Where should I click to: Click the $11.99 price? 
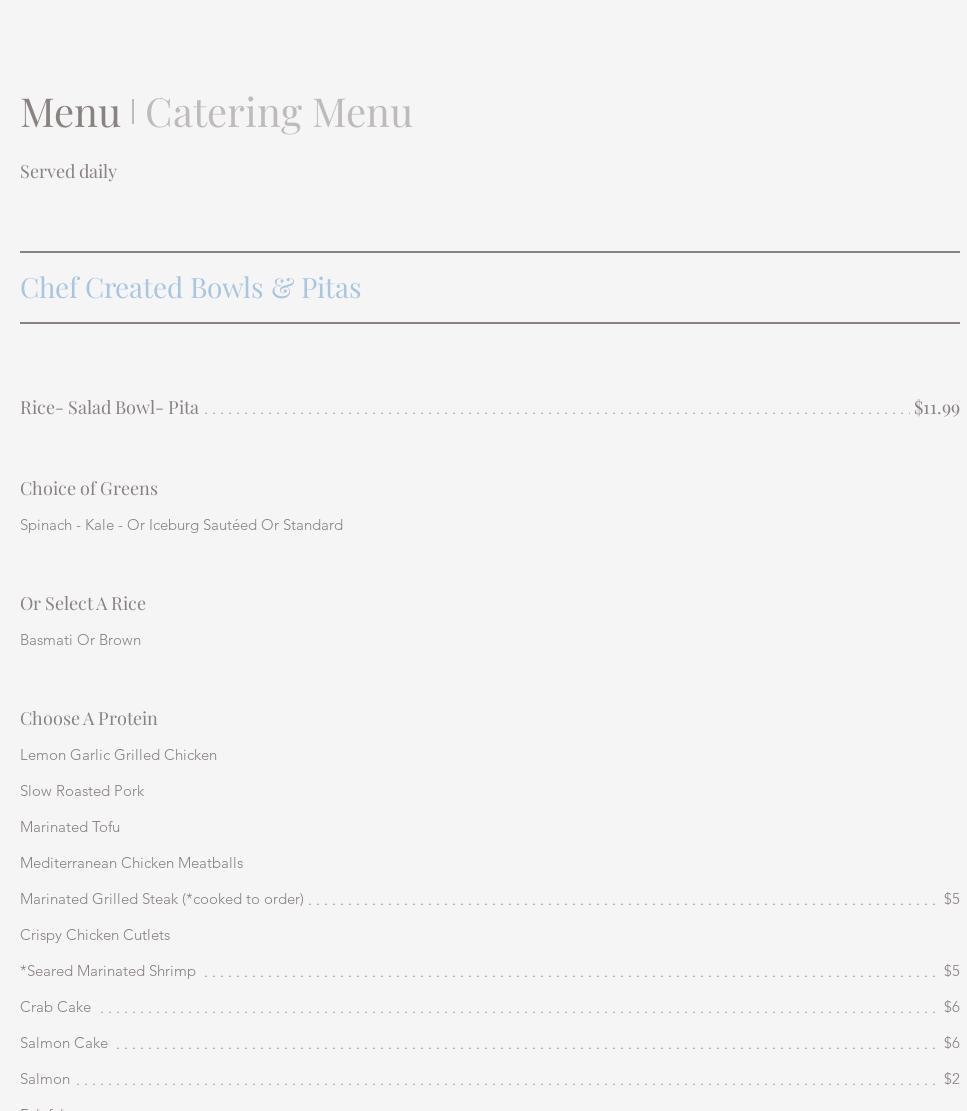[x=936, y=407]
